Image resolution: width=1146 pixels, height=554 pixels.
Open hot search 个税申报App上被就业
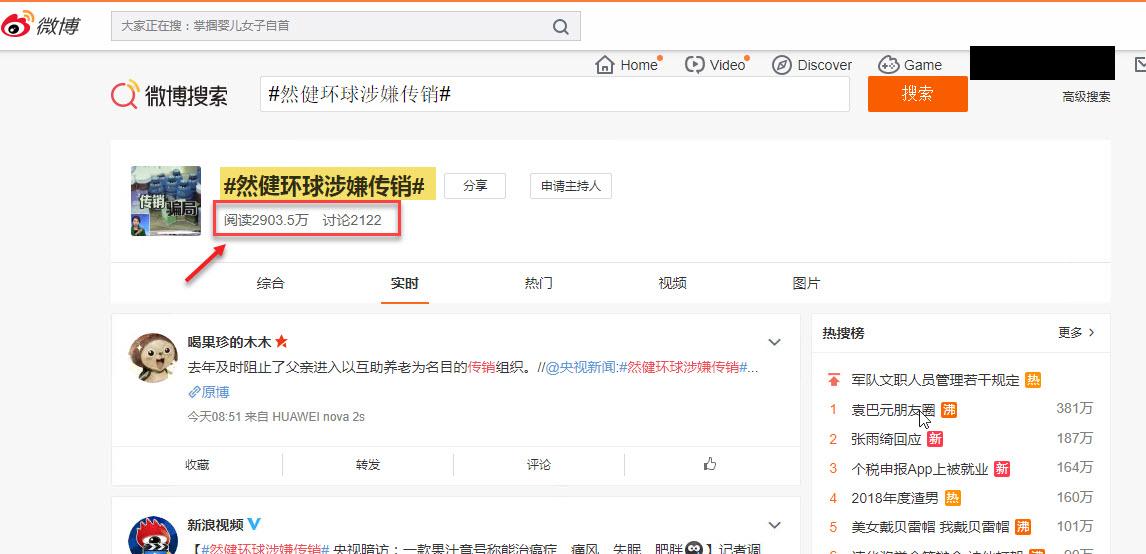coord(920,468)
